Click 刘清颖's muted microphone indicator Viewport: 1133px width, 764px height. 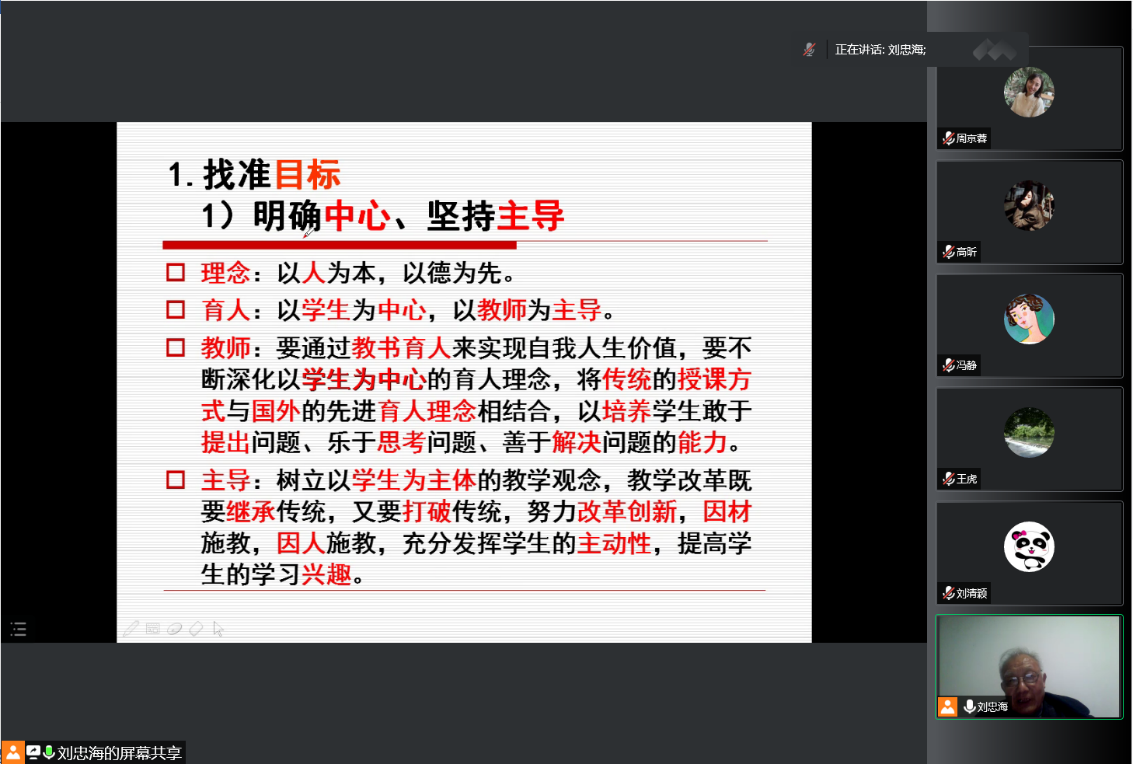(948, 593)
